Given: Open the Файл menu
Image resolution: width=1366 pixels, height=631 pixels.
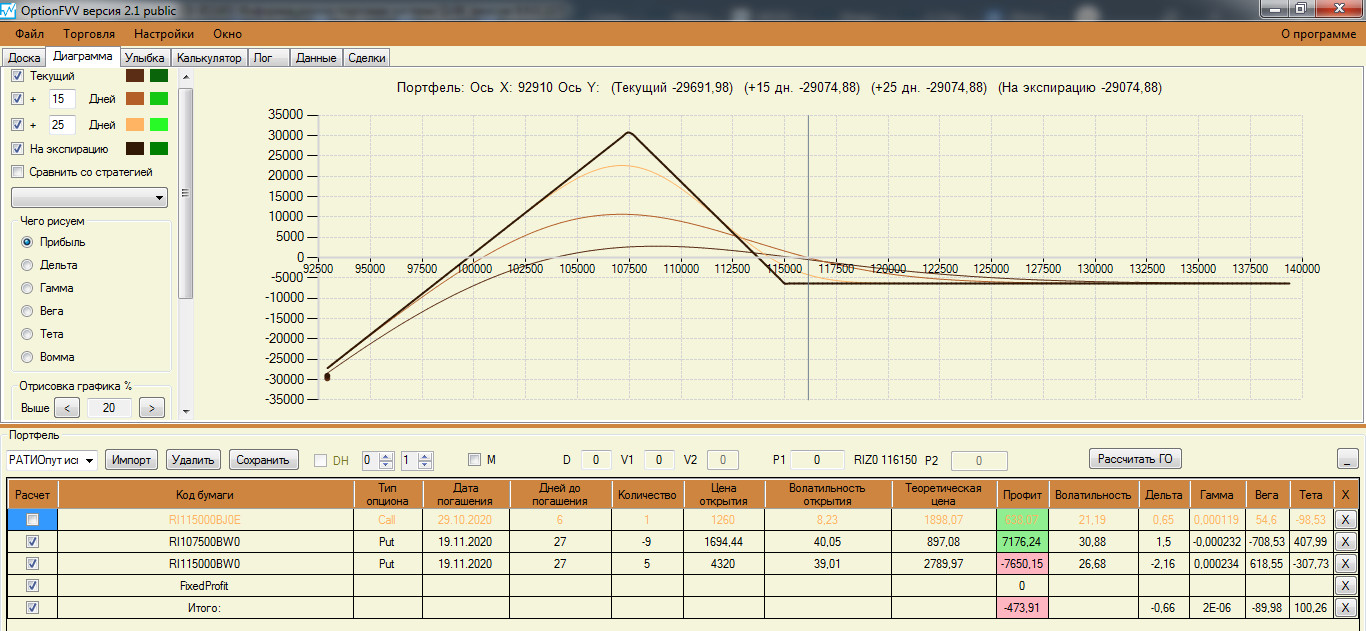Looking at the screenshot, I should 30,34.
